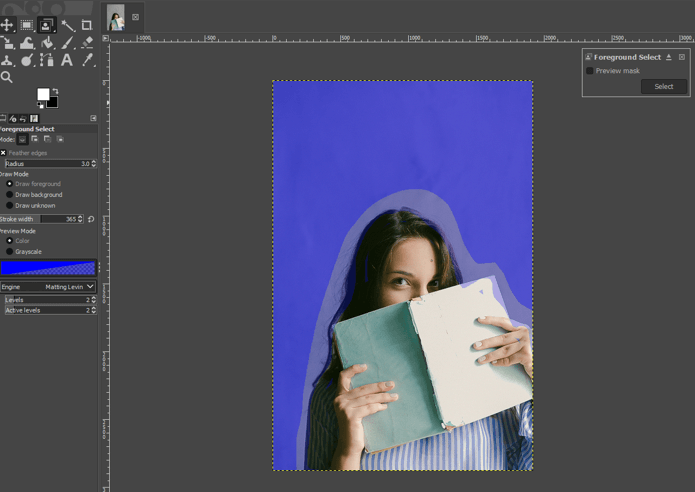695x492 pixels.
Task: Set selection mode to Intersect
Action: (x=60, y=139)
